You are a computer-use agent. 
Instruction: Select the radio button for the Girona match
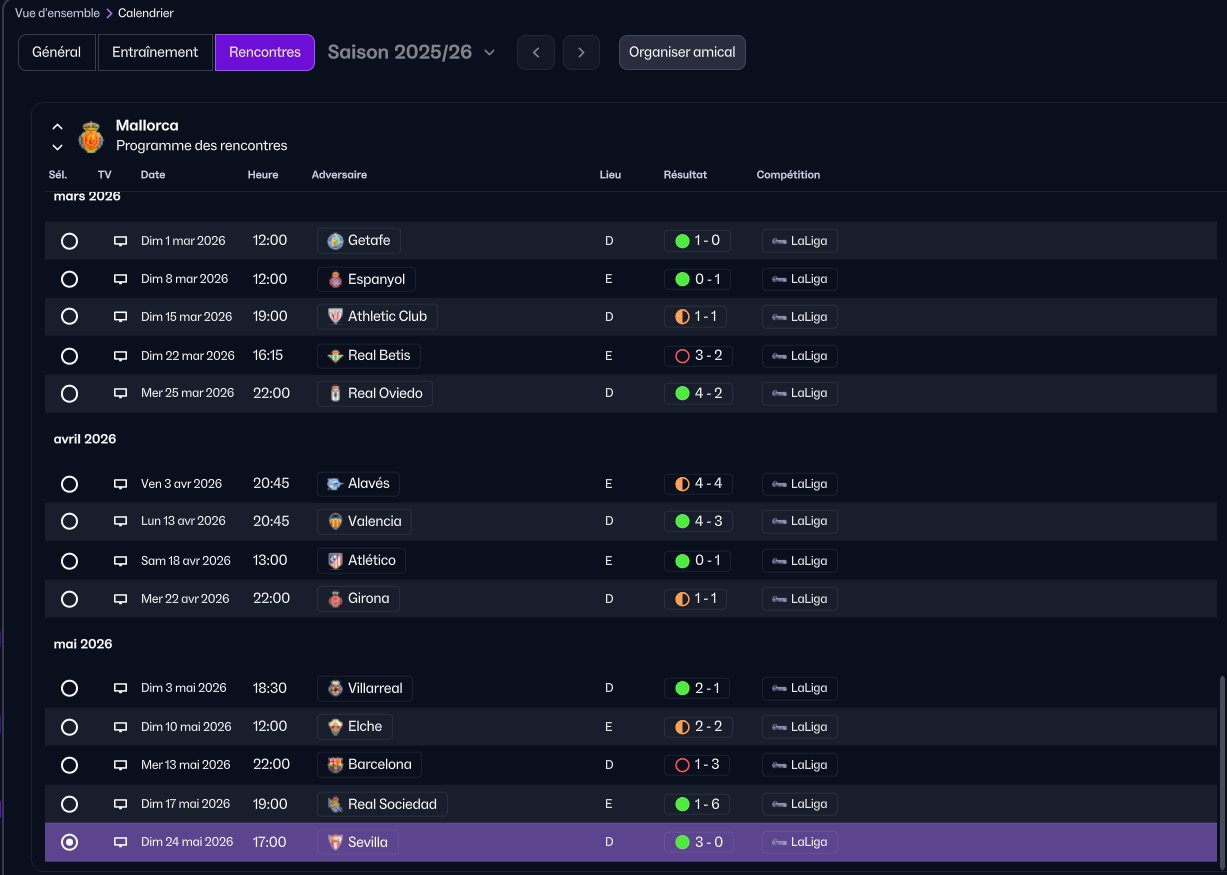(69, 599)
